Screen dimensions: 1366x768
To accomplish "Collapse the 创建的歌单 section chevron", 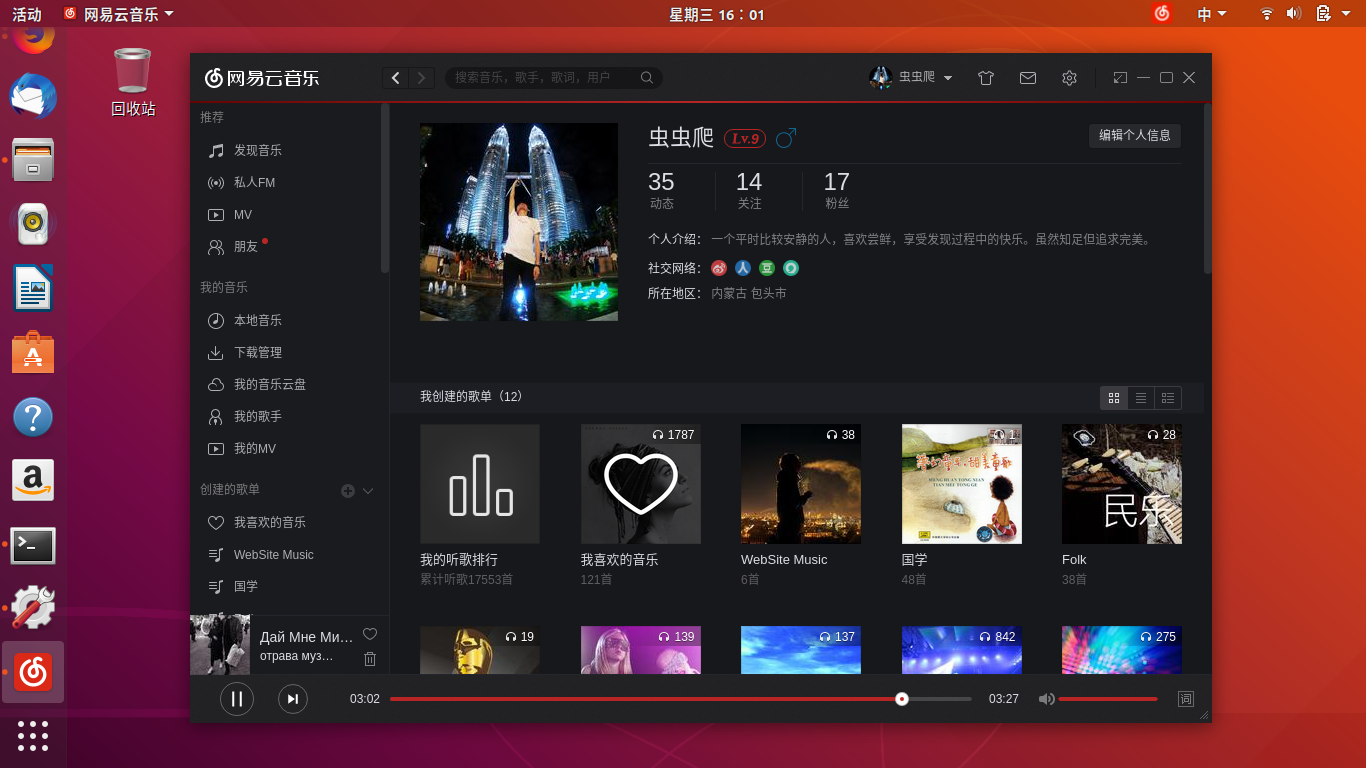I will coord(368,490).
